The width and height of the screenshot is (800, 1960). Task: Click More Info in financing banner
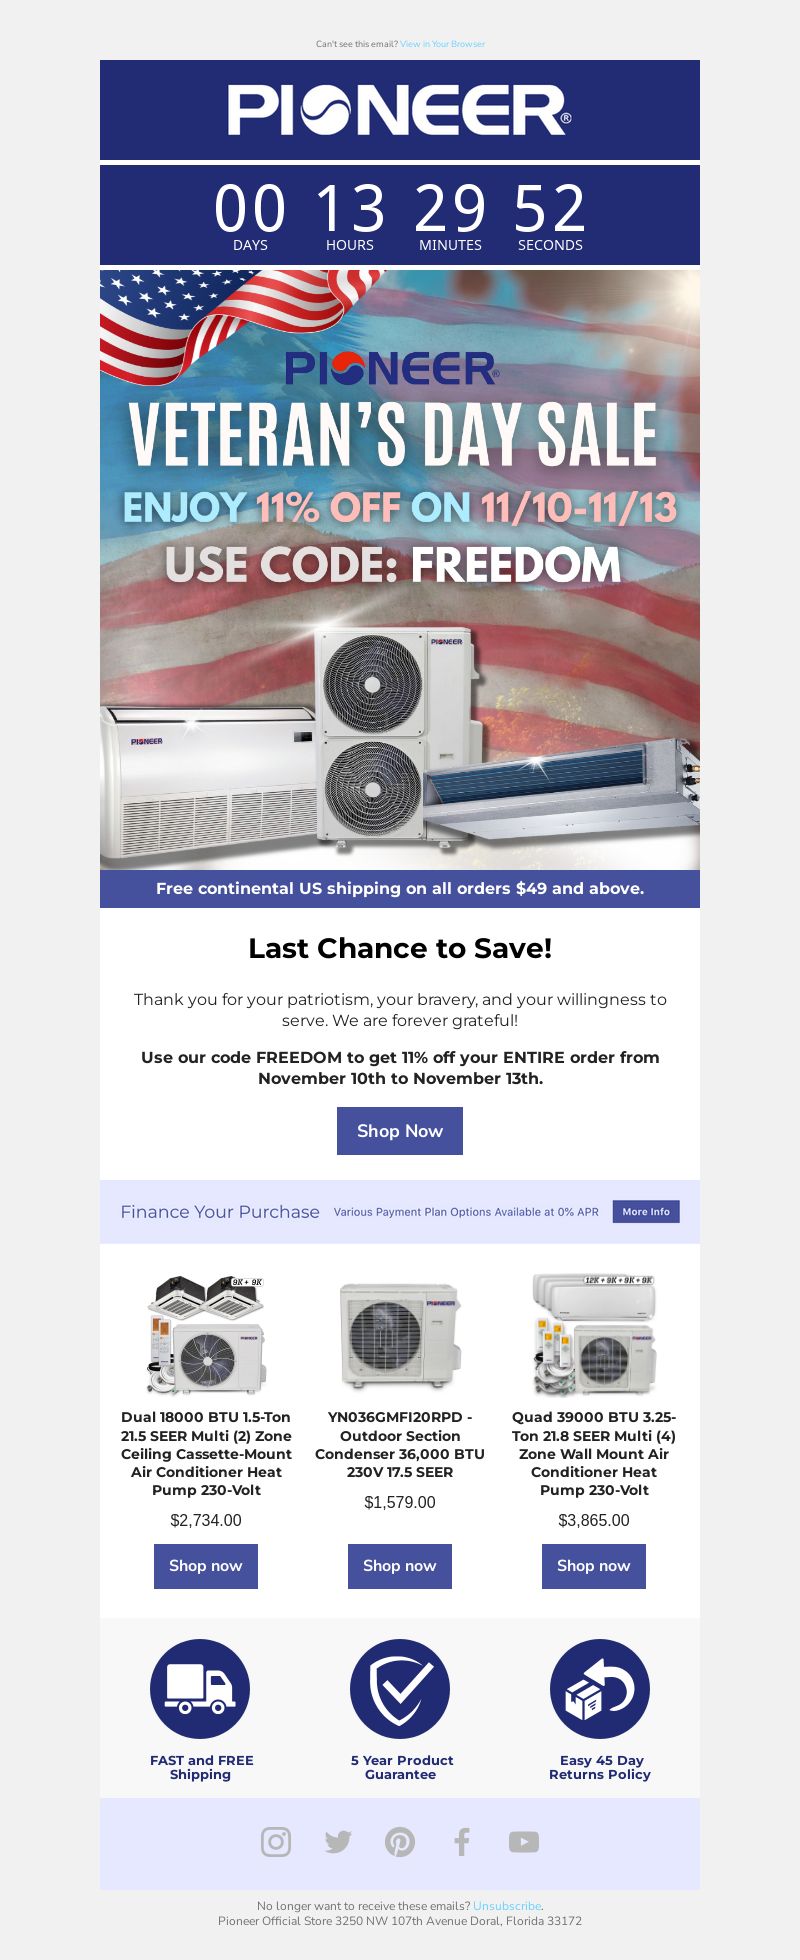pyautogui.click(x=646, y=1211)
